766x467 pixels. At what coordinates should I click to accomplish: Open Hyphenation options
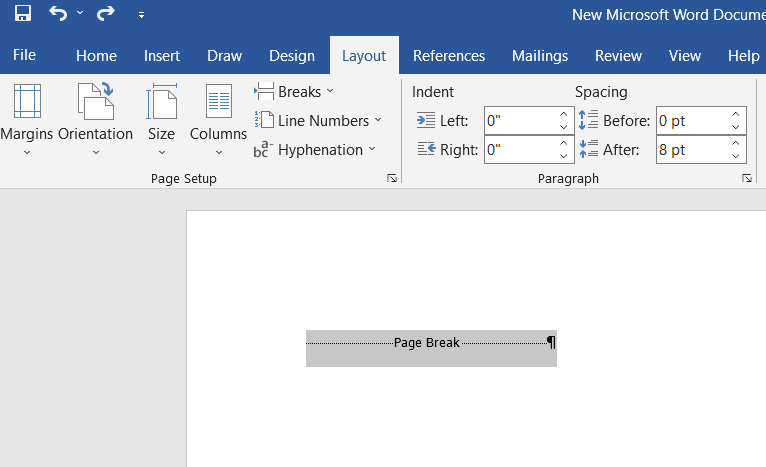click(314, 150)
